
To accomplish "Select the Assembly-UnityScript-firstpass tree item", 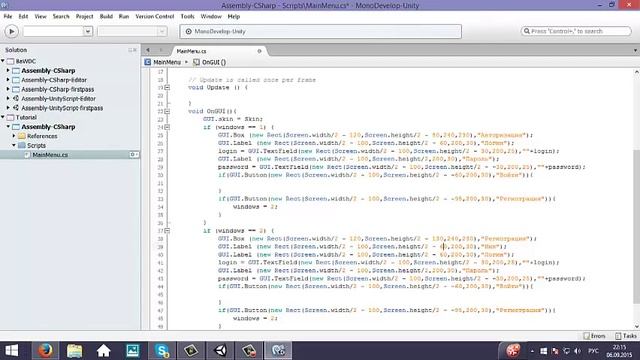I will pos(62,108).
